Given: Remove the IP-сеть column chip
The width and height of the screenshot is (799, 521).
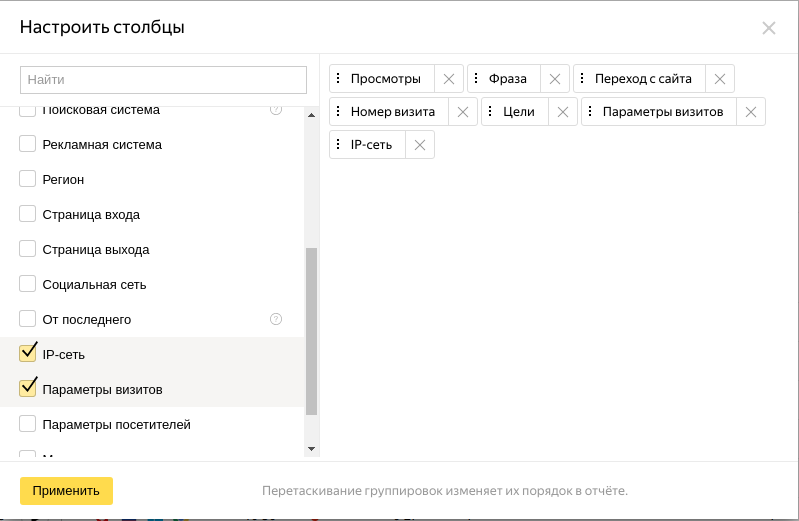Looking at the screenshot, I should pos(420,145).
